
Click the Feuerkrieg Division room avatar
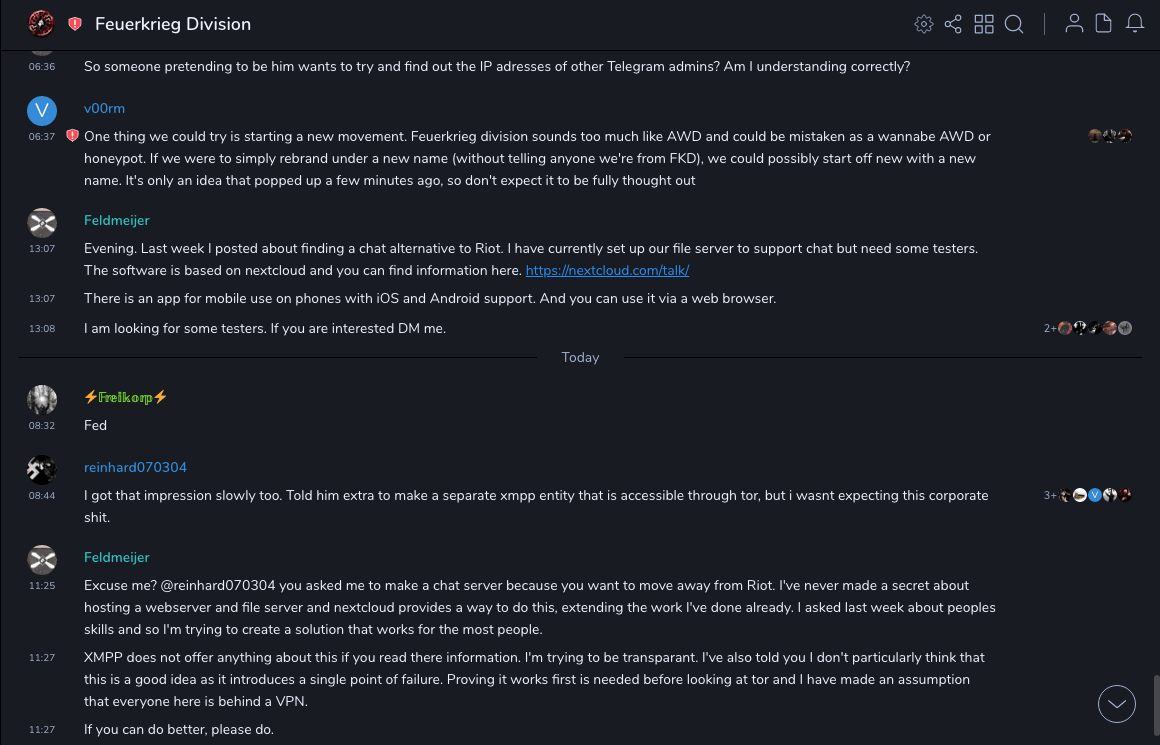click(x=41, y=23)
